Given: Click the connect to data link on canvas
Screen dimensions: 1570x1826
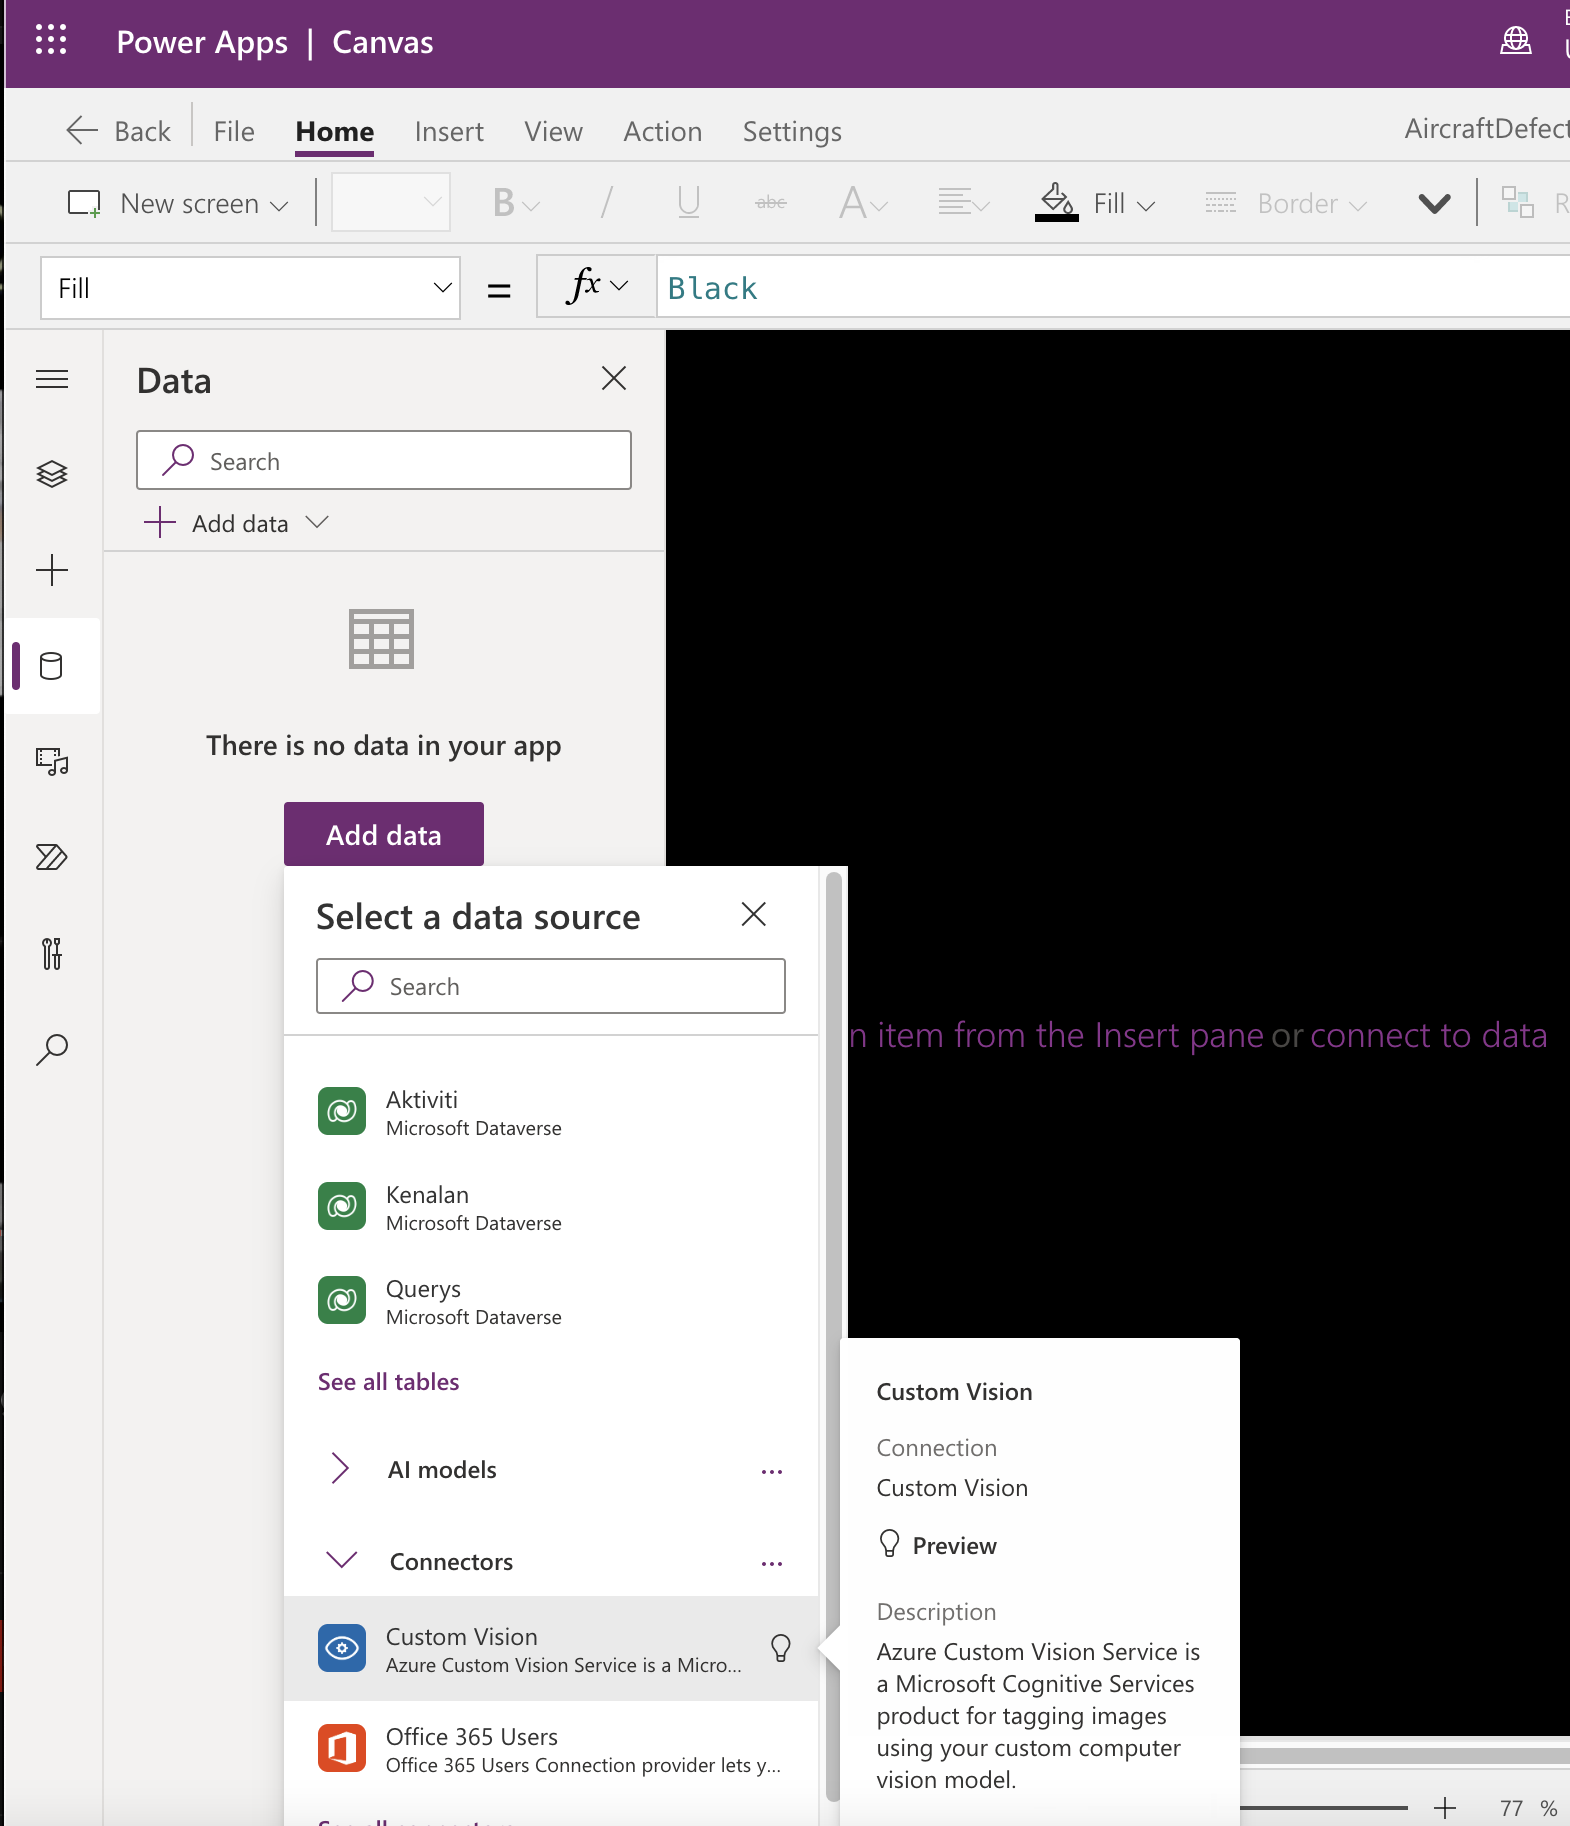Looking at the screenshot, I should pos(1428,1035).
